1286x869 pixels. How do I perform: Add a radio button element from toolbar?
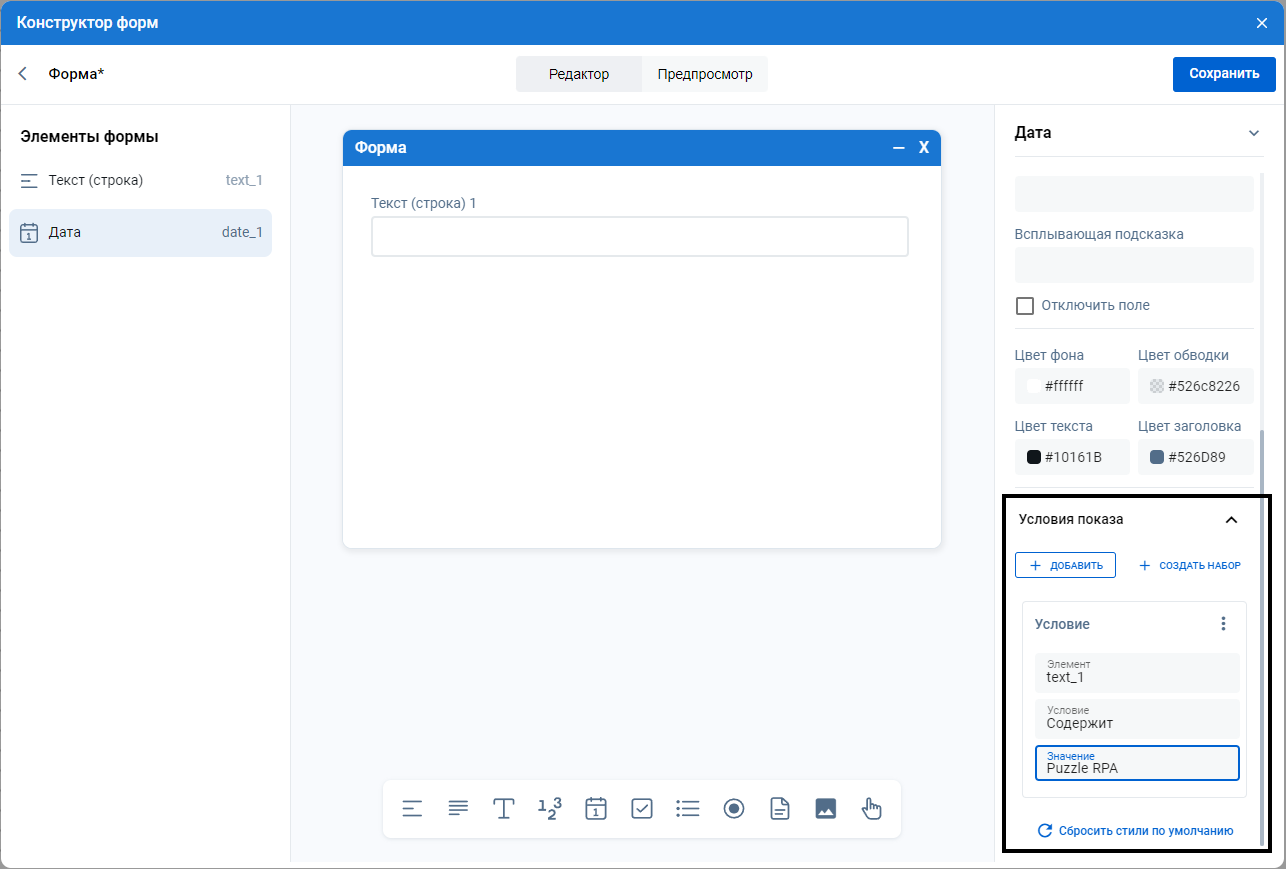734,808
